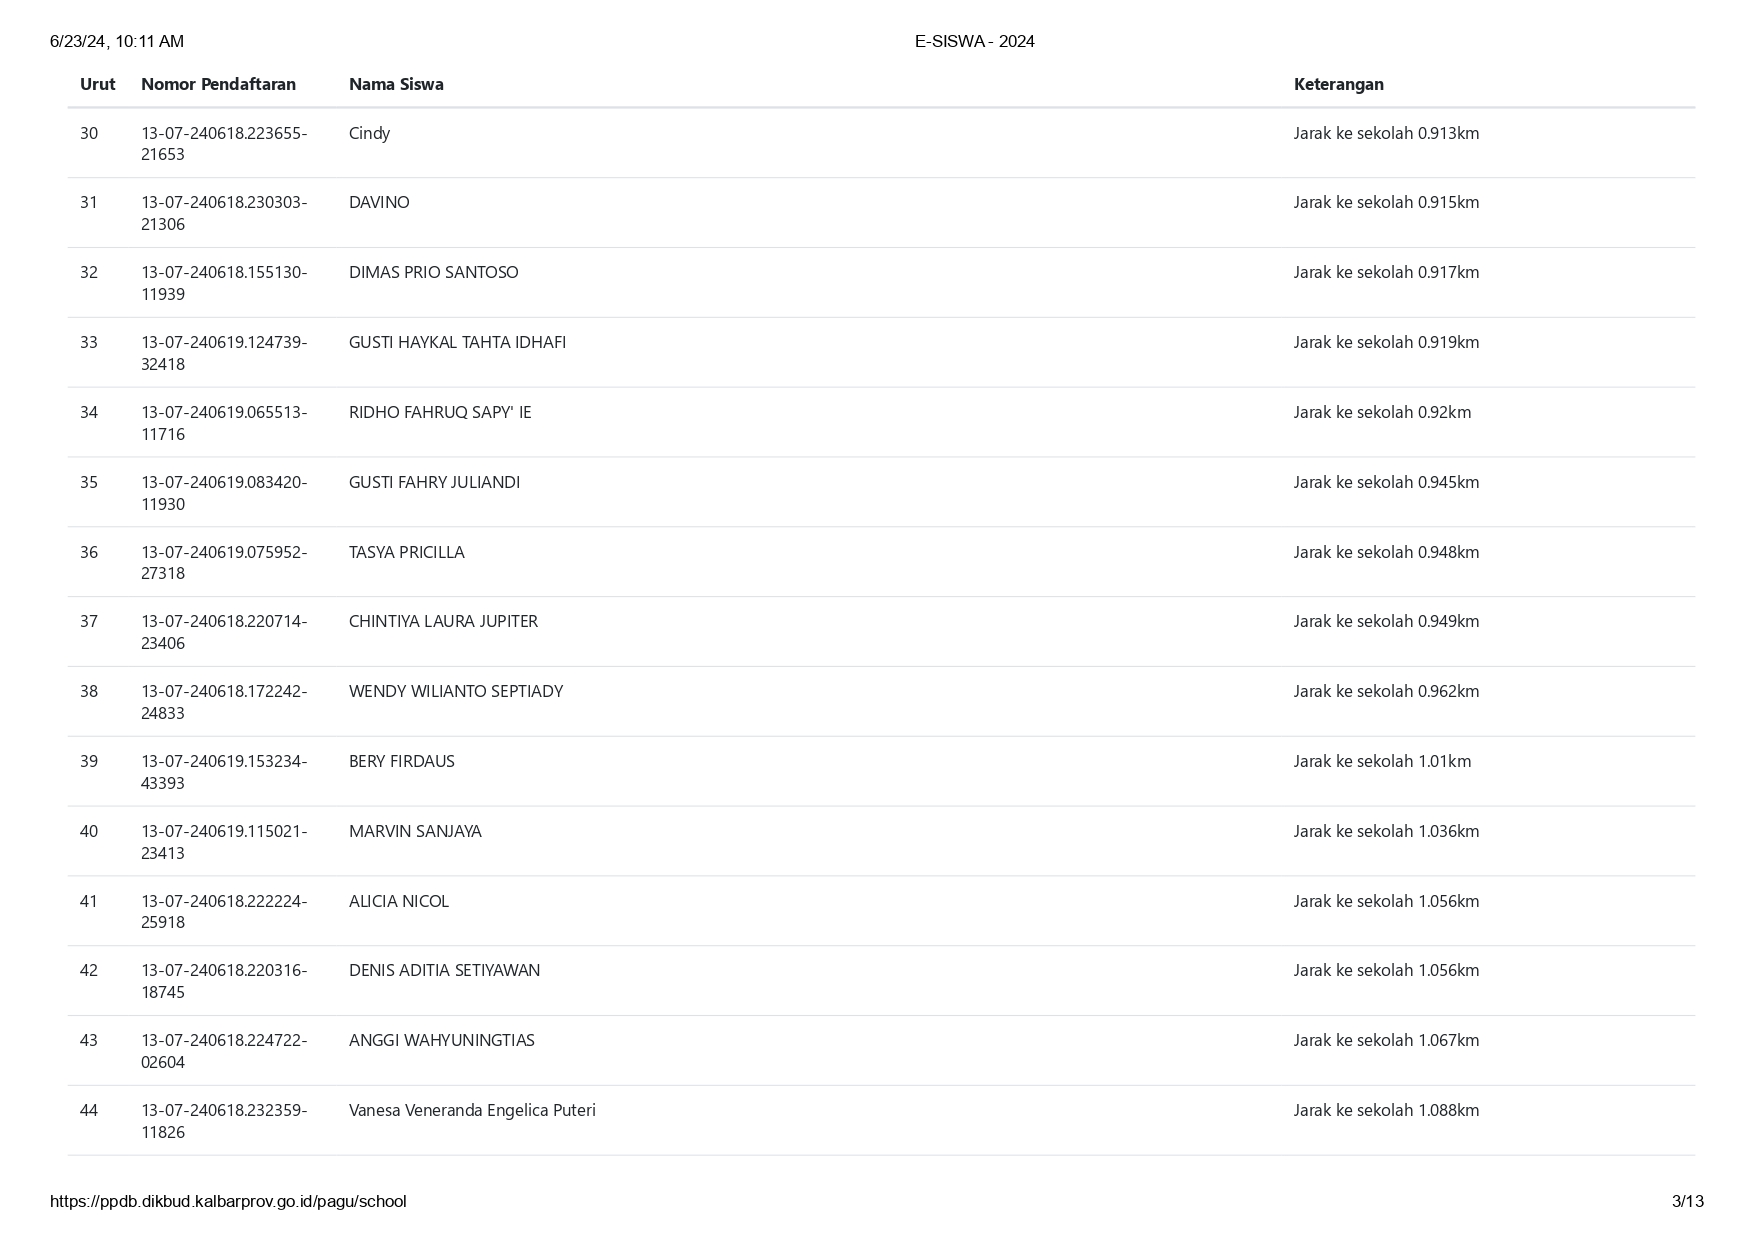Viewport: 1754px width, 1240px height.
Task: Click registration number ending 11930
Action: point(224,493)
